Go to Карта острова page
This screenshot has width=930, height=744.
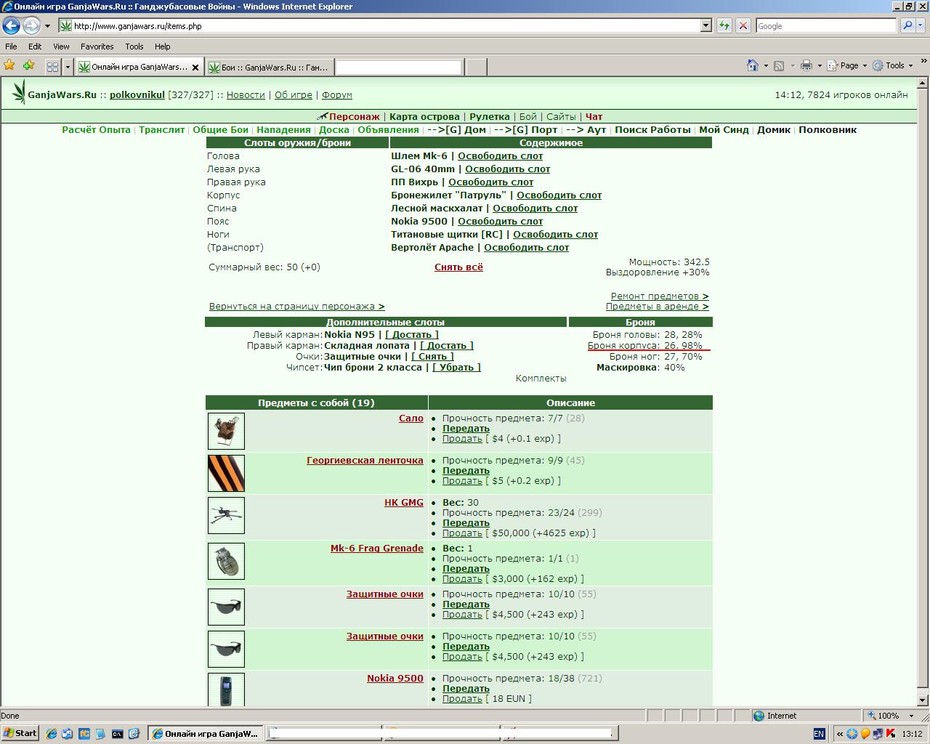pyautogui.click(x=424, y=117)
